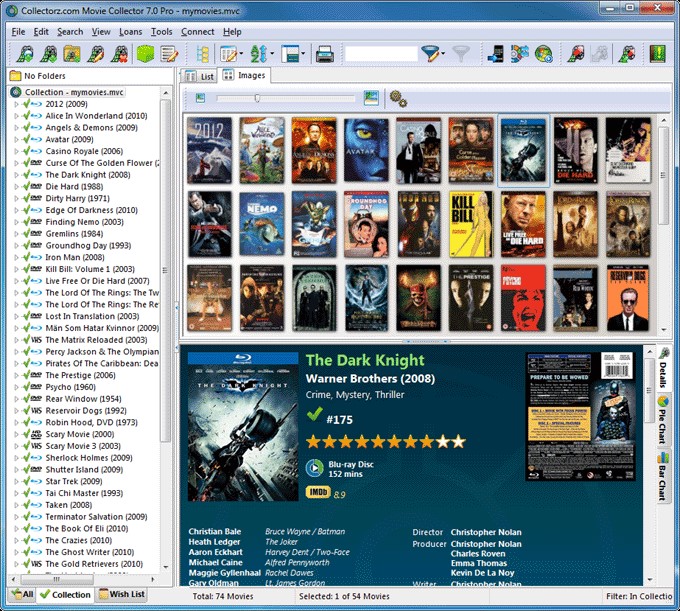The height and width of the screenshot is (611, 680).
Task: Expand the Iron Man (2008) tree node
Action: (16, 258)
